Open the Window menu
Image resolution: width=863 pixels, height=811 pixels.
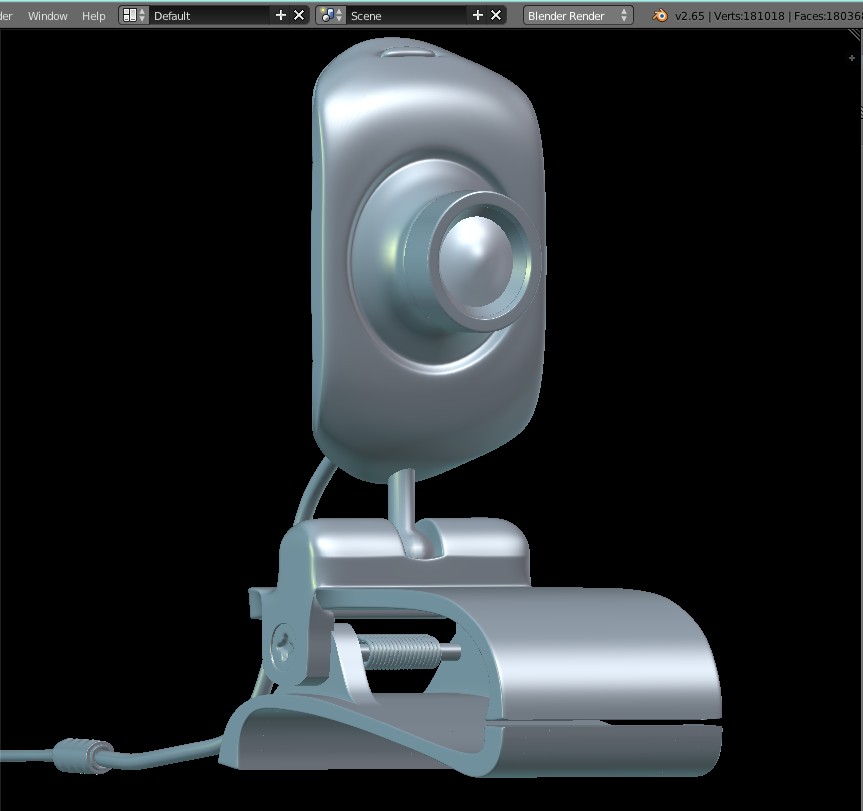point(47,15)
